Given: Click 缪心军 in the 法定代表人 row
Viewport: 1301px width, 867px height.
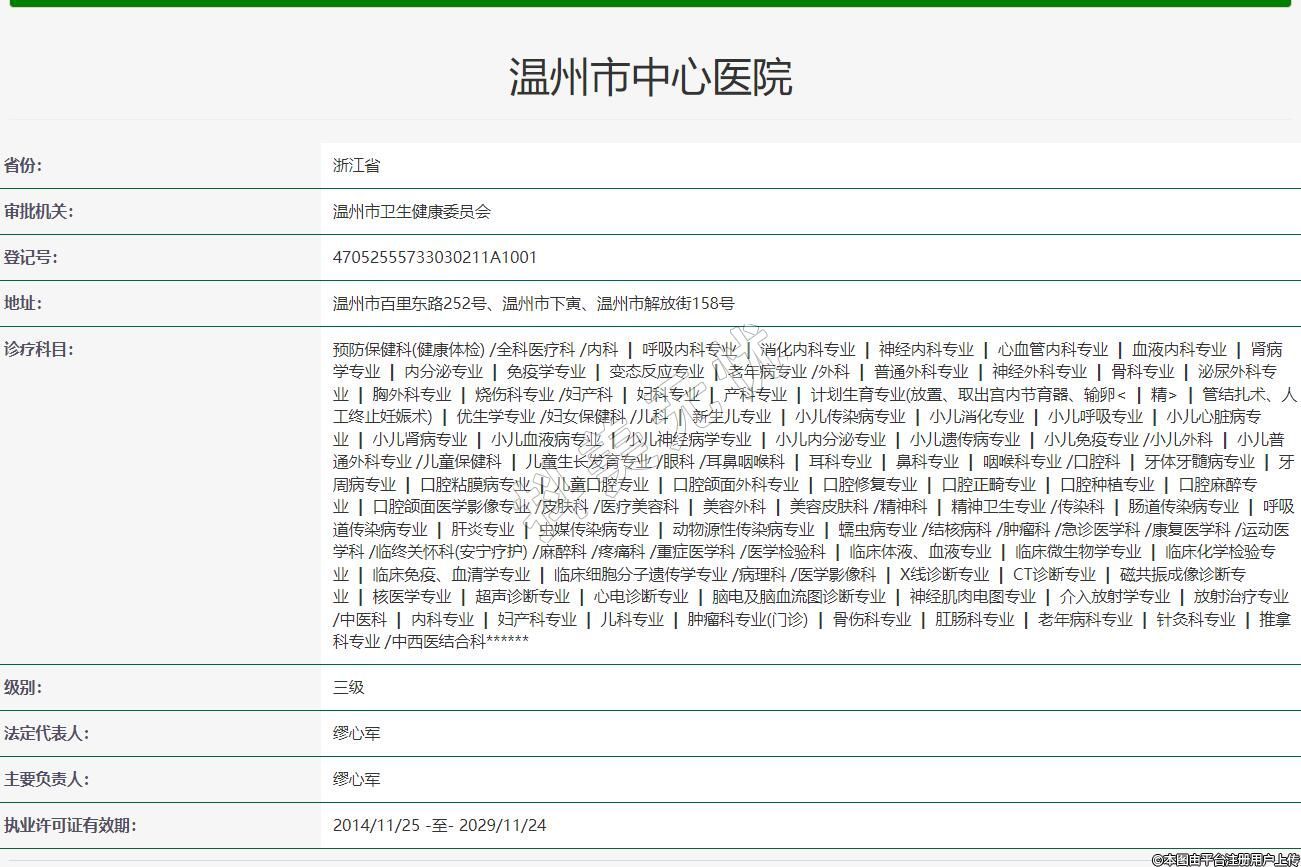Looking at the screenshot, I should (356, 734).
